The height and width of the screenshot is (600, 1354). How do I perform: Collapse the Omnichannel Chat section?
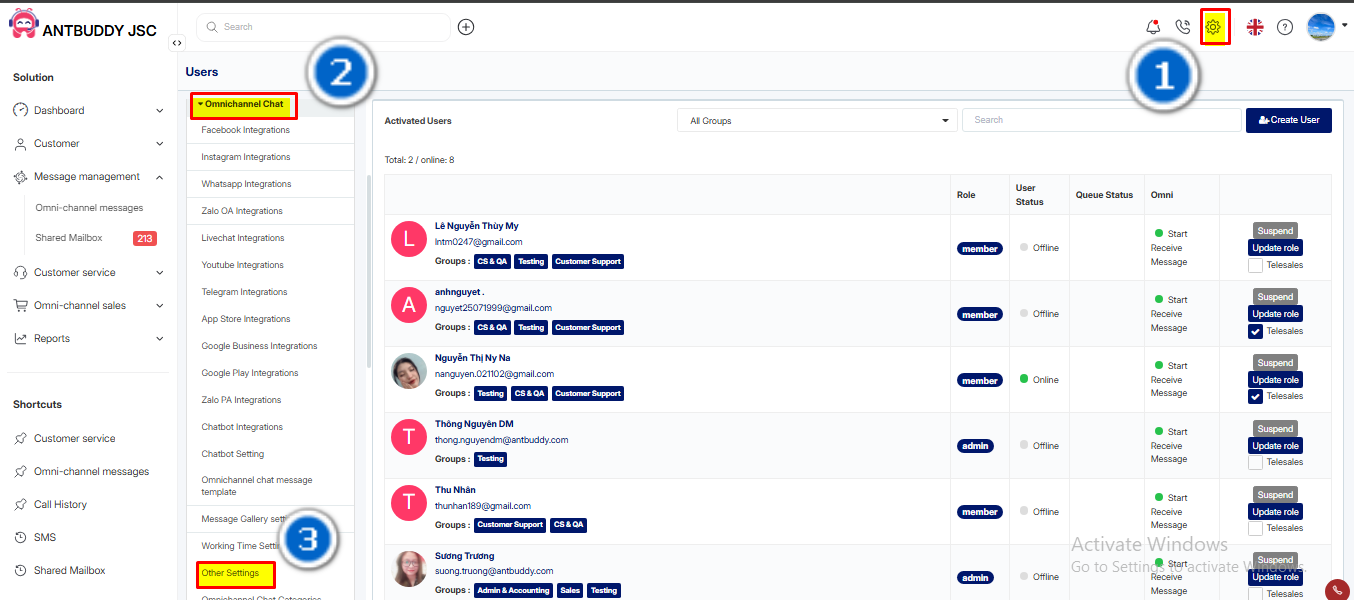point(244,104)
